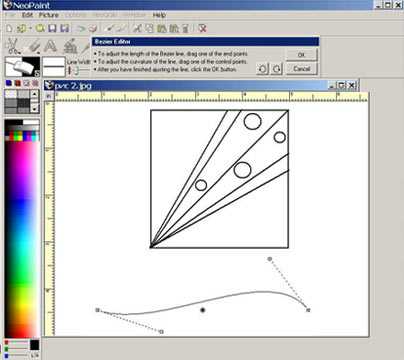The image size is (404, 360).
Task: Open the Picture menu
Action: (x=49, y=15)
